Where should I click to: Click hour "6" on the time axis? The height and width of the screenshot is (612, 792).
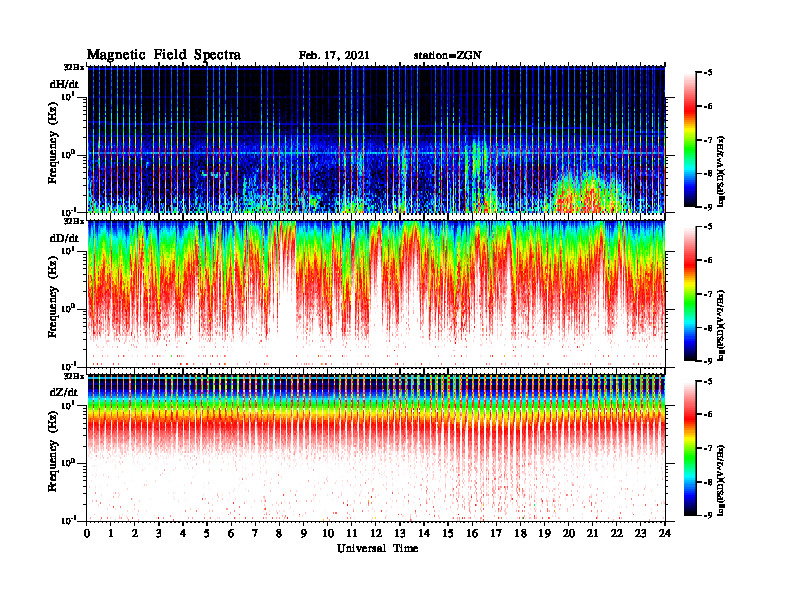tap(231, 533)
